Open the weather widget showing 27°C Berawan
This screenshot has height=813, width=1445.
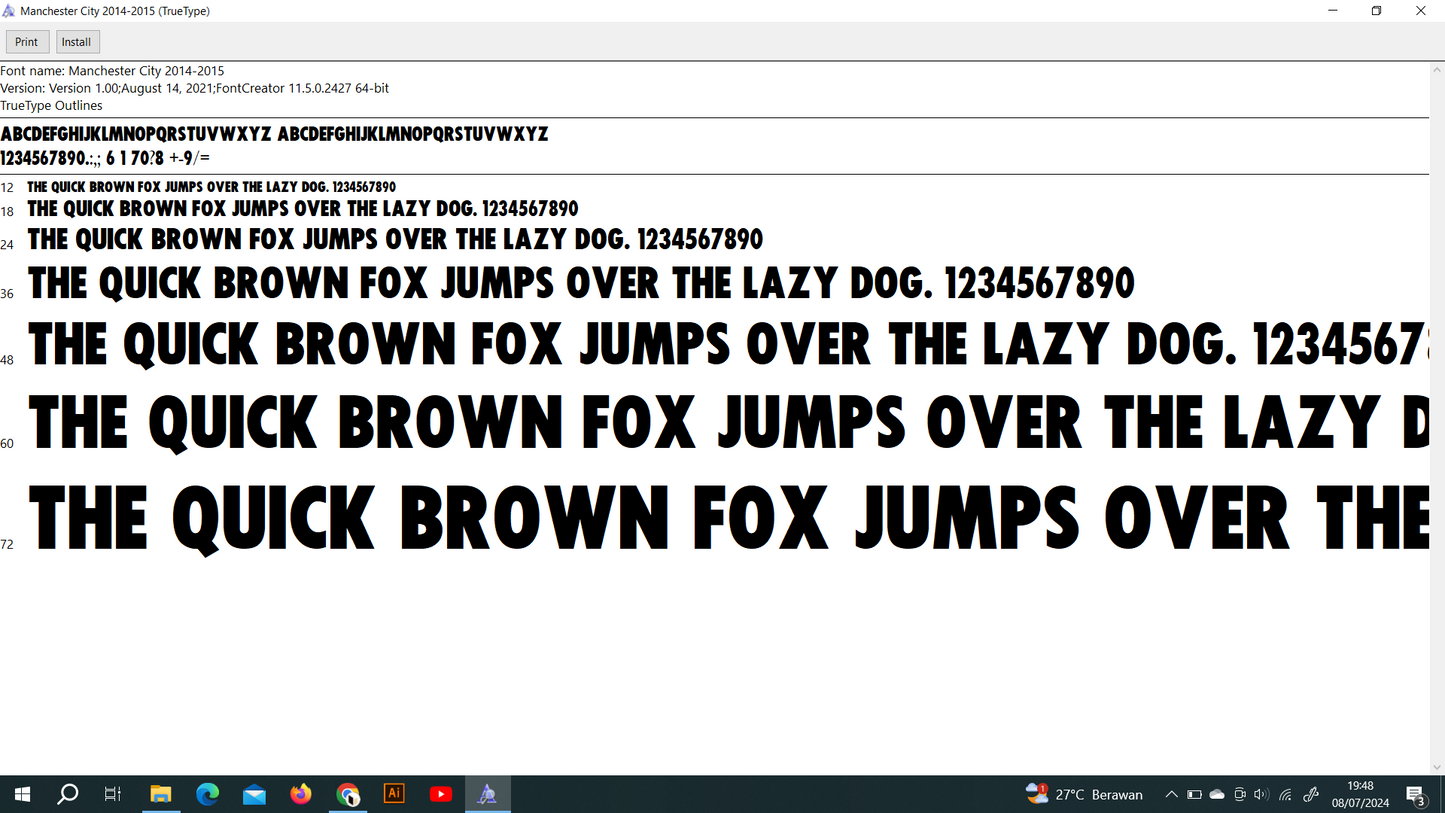pyautogui.click(x=1085, y=794)
